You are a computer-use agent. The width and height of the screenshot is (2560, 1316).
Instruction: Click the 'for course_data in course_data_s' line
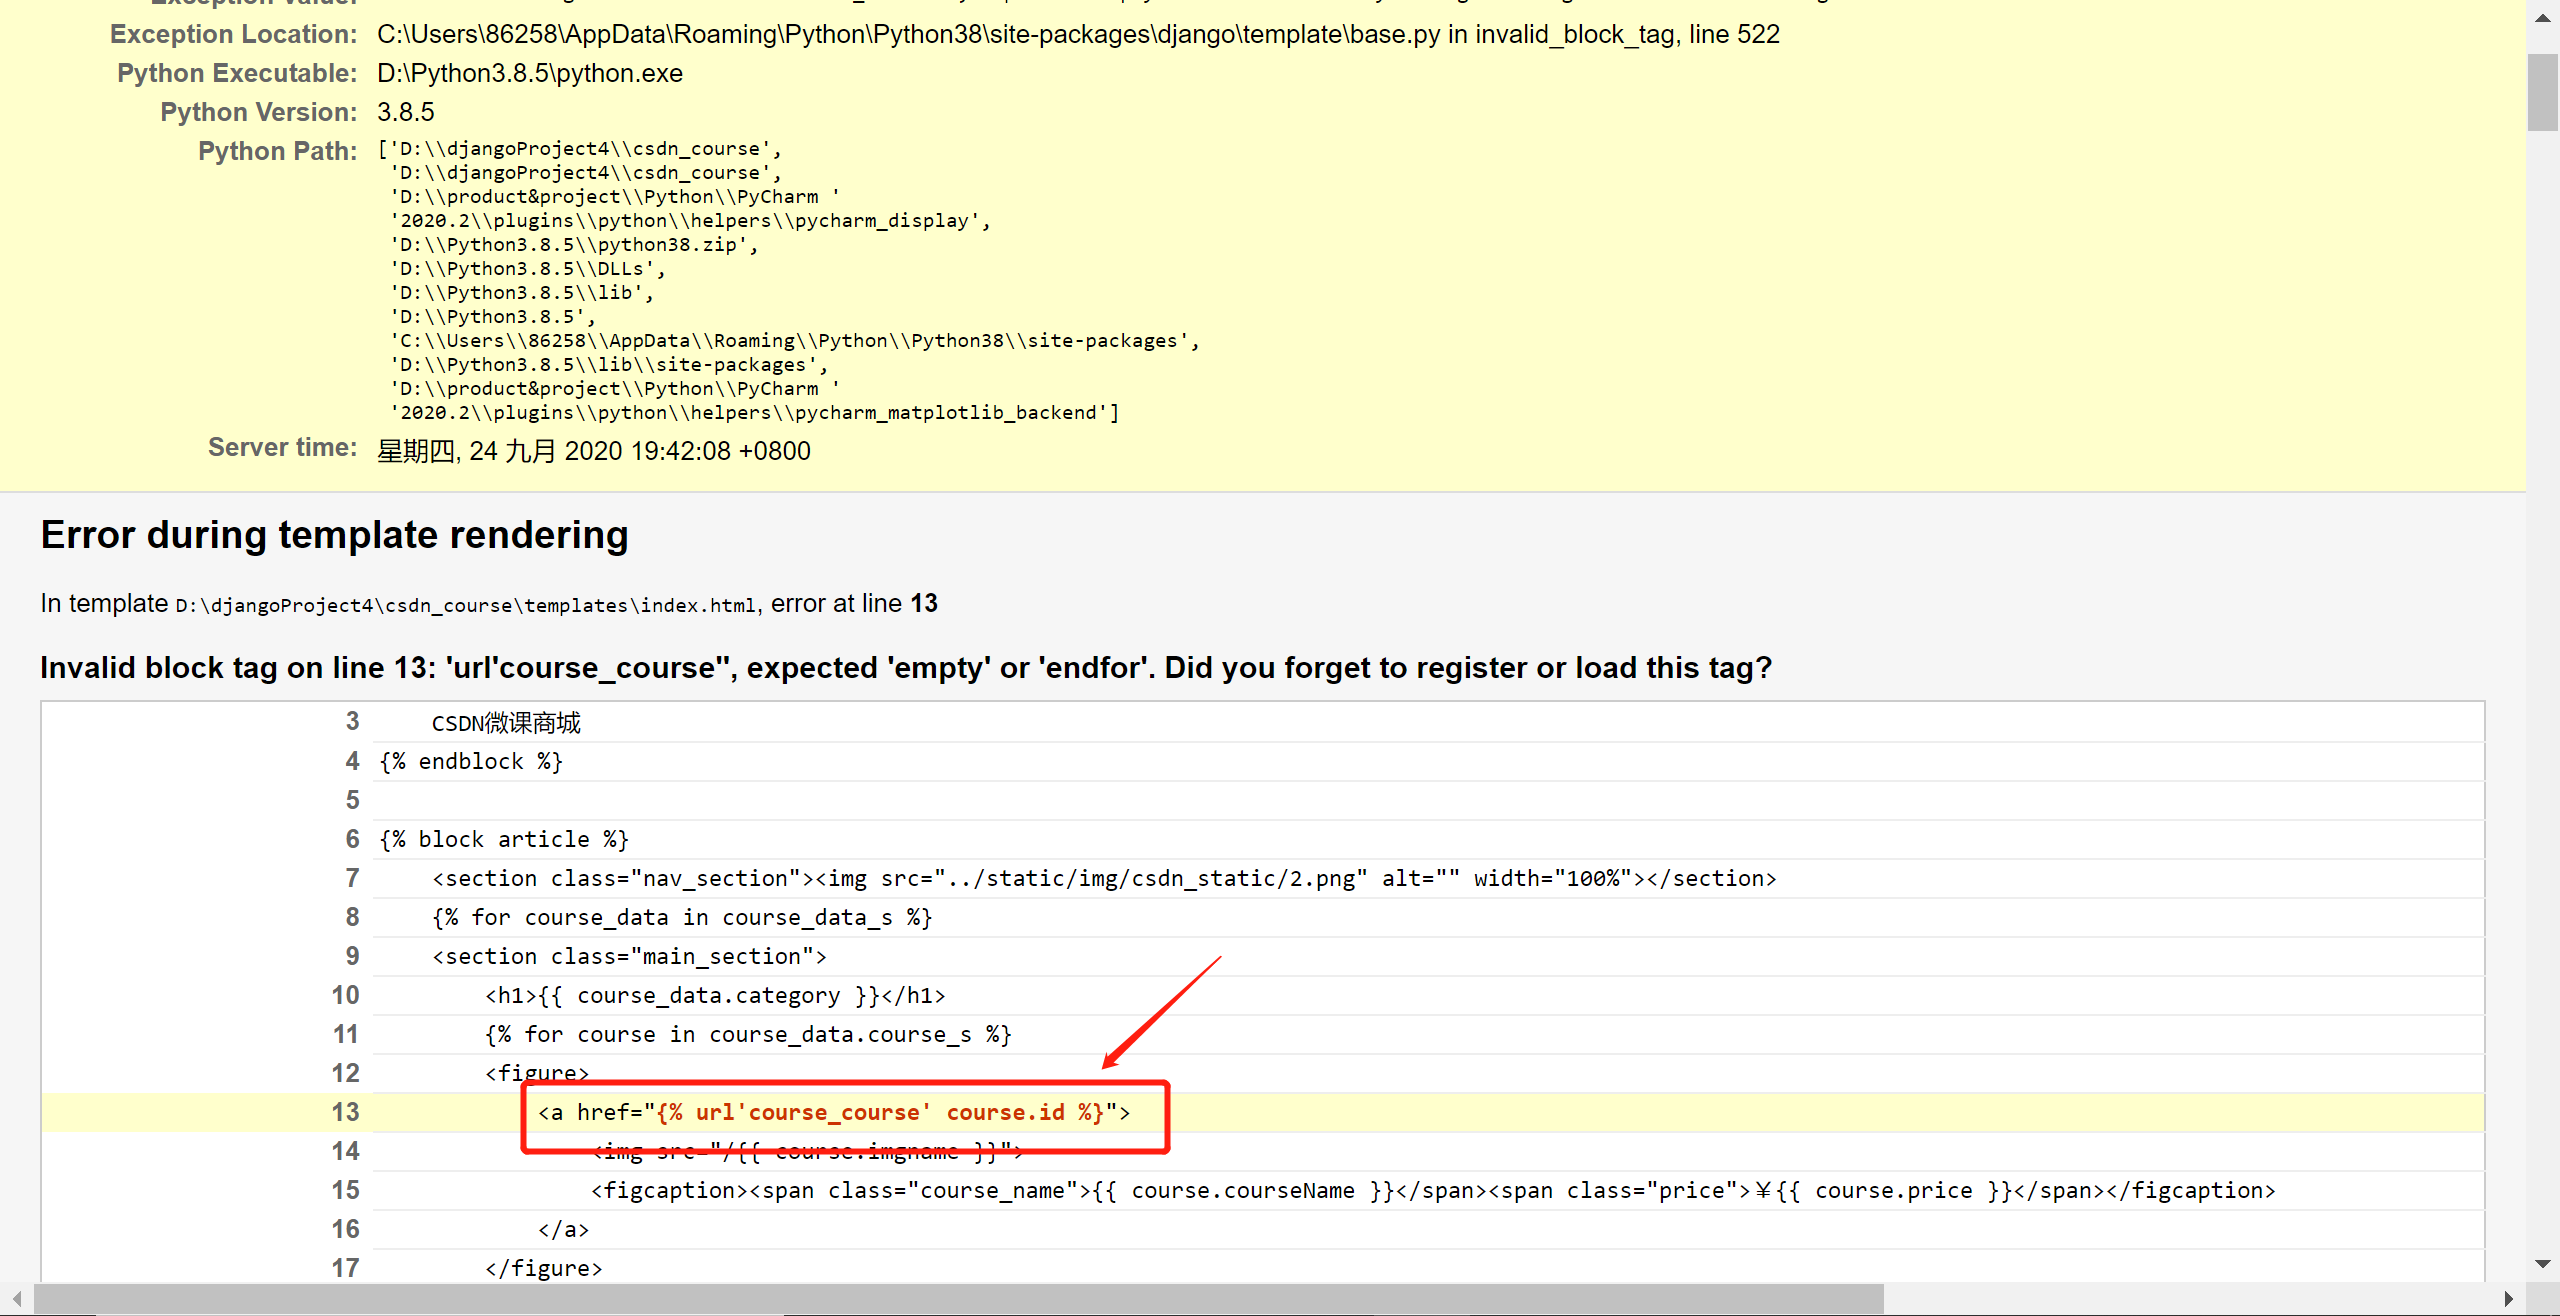coord(682,917)
